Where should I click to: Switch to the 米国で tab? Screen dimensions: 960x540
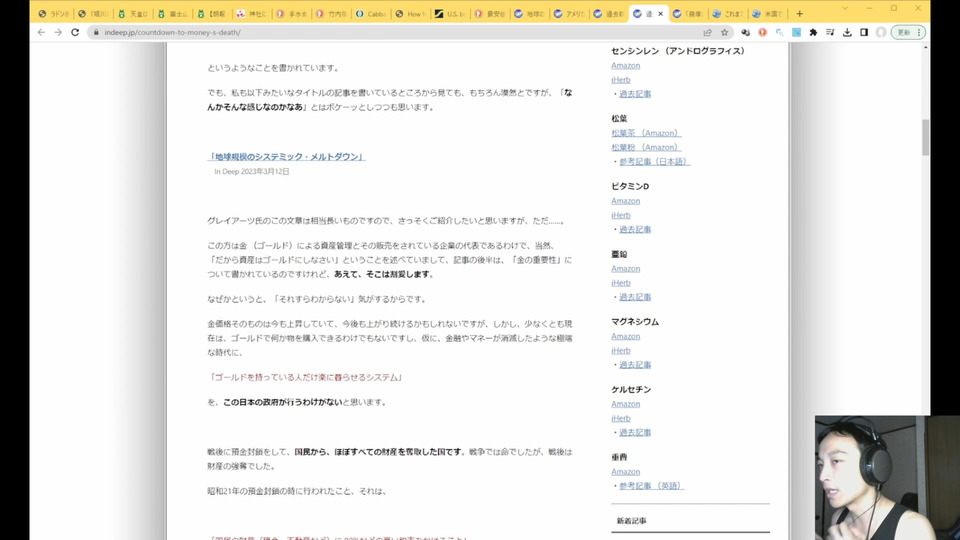pos(768,13)
